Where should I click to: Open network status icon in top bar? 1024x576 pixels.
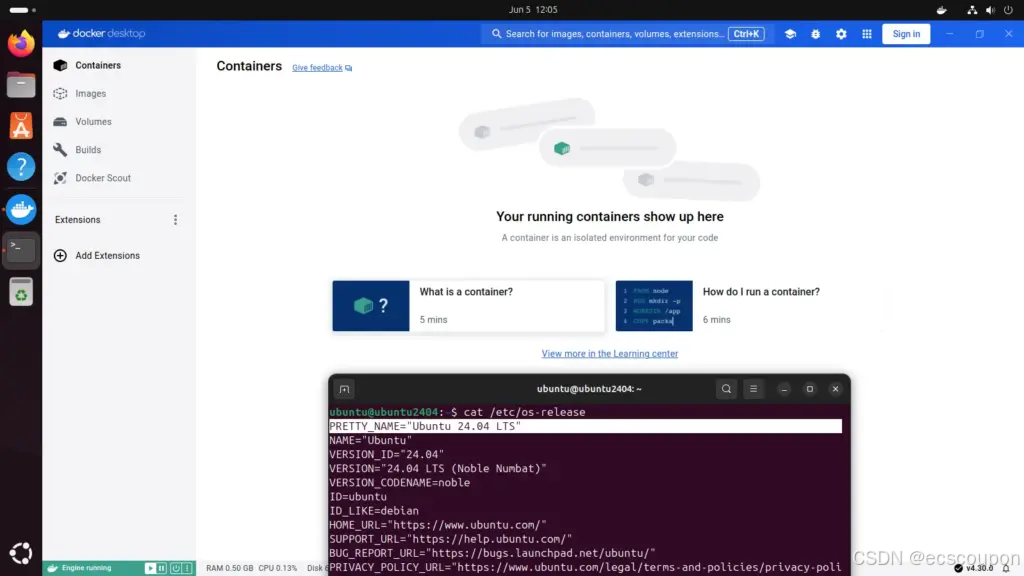tap(972, 10)
